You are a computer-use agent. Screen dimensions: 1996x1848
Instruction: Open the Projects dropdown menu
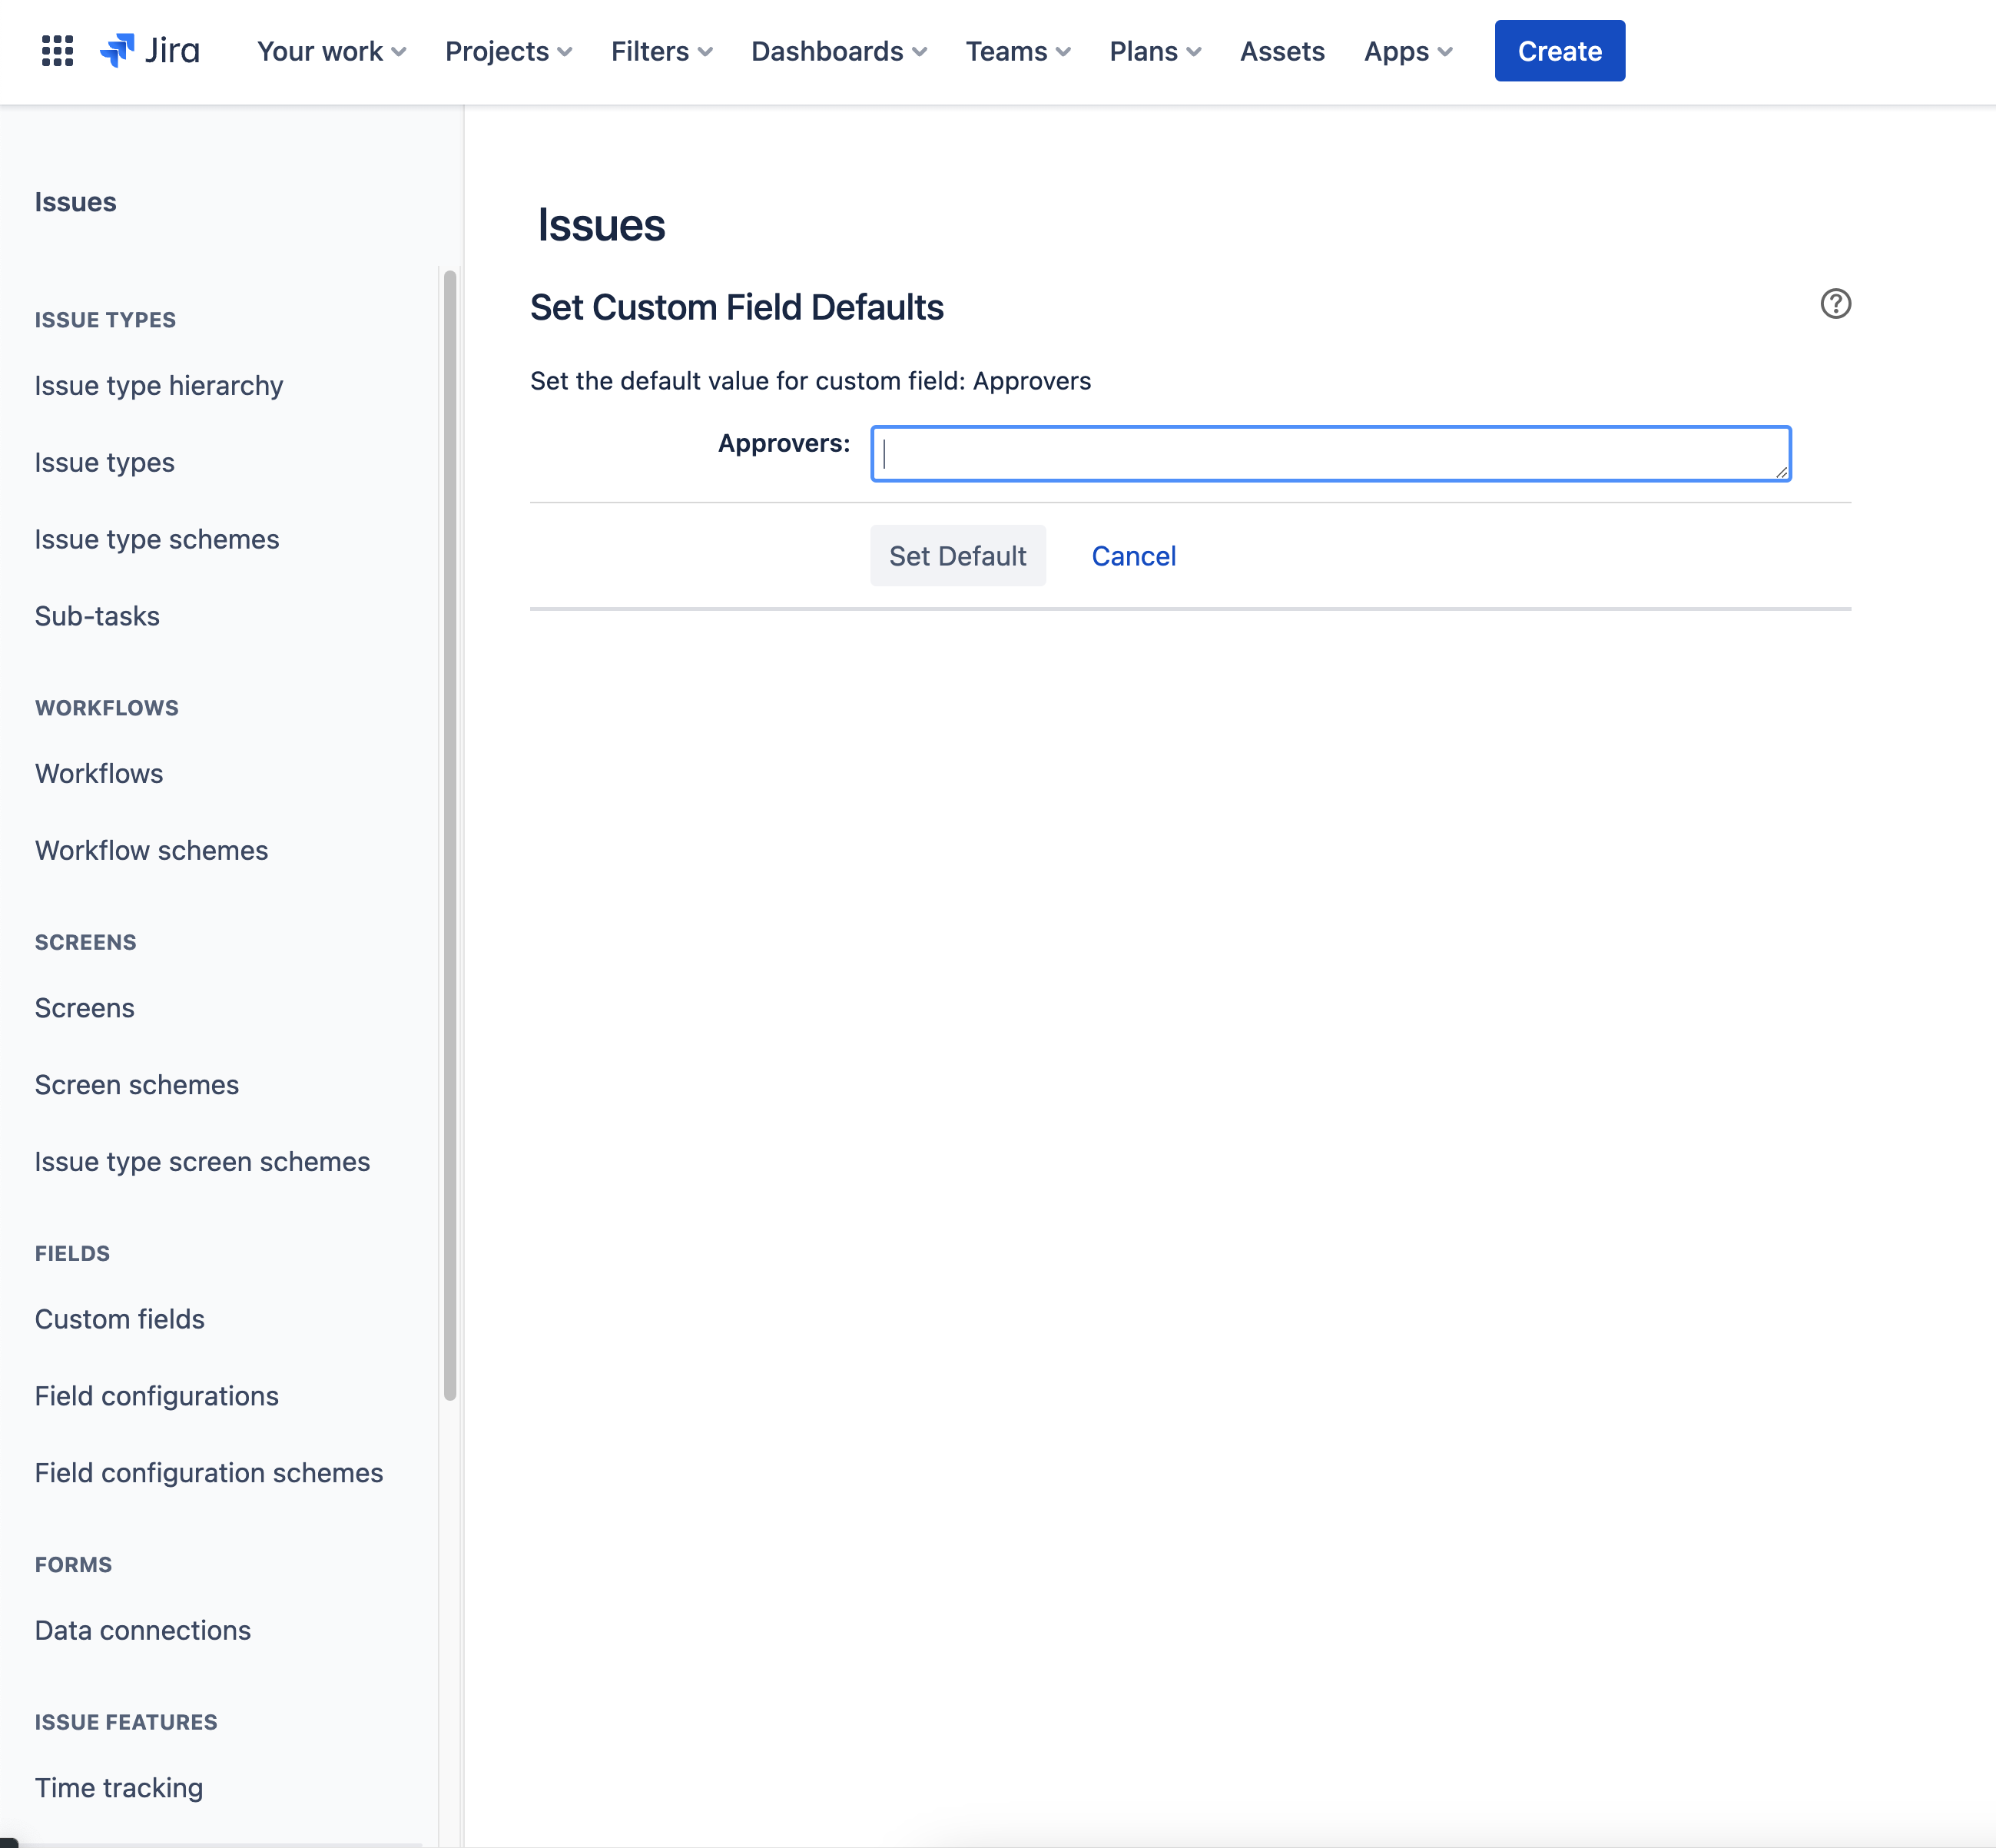(x=508, y=51)
